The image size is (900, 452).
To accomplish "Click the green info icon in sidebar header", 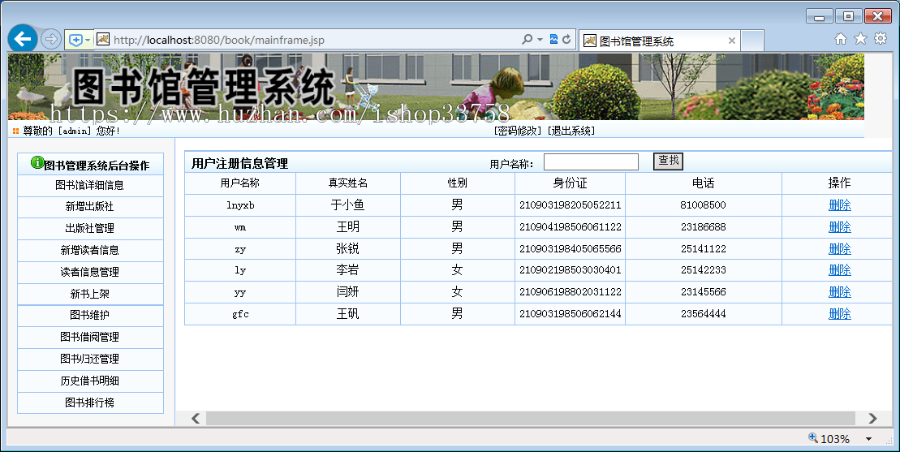I will tap(37, 163).
